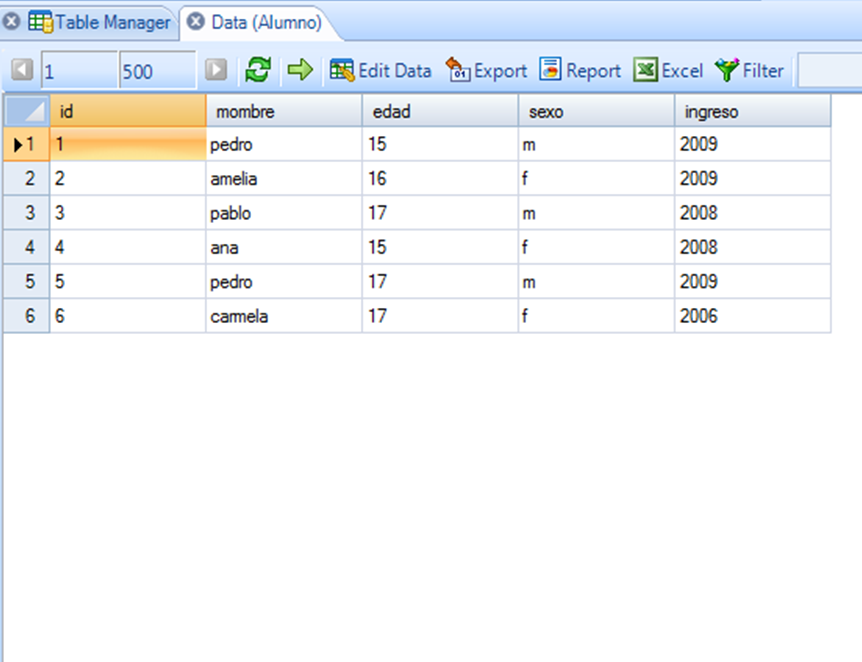
Task: Go to previous page of records
Action: (23, 70)
